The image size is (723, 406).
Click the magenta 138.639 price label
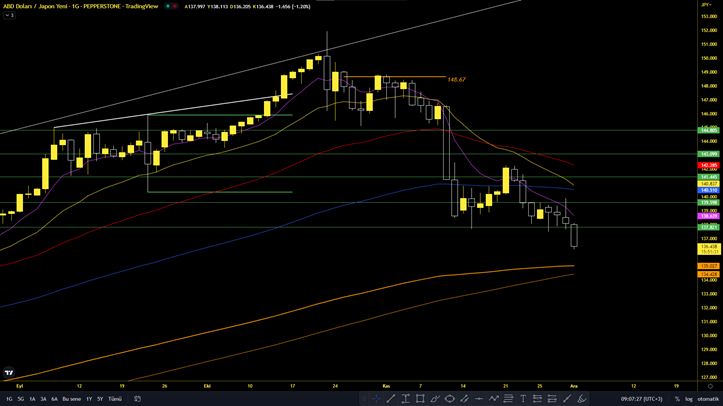(709, 216)
